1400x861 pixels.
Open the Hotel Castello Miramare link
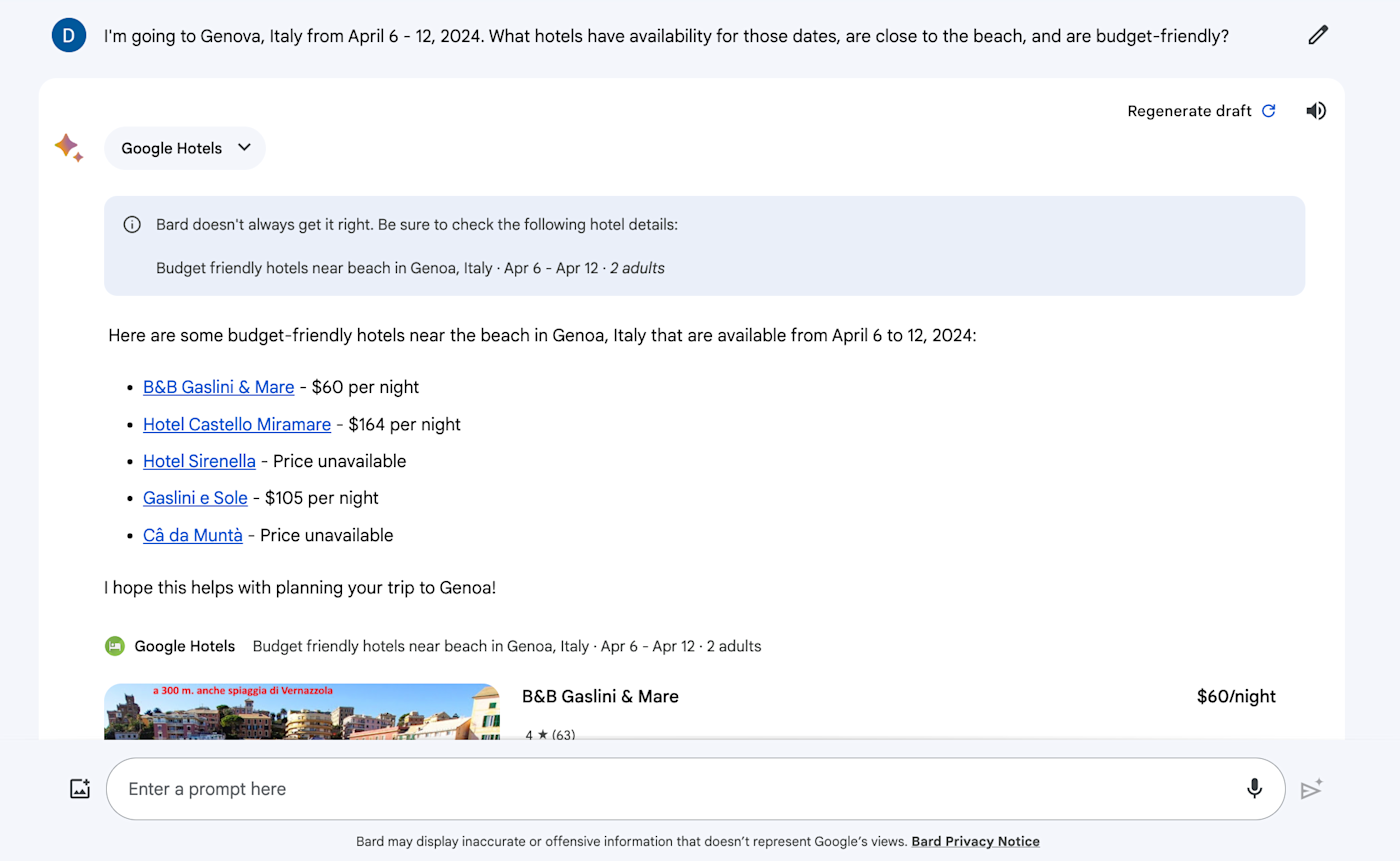pyautogui.click(x=237, y=424)
